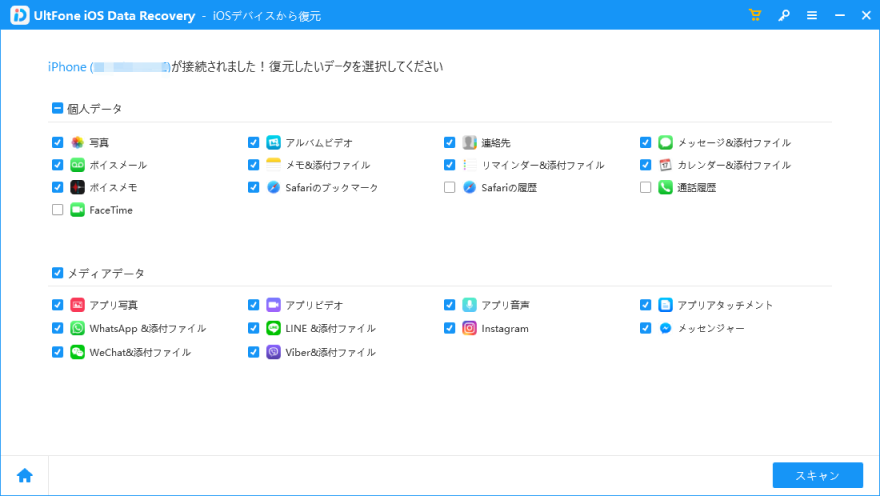Minimize the UltFone window

point(840,16)
